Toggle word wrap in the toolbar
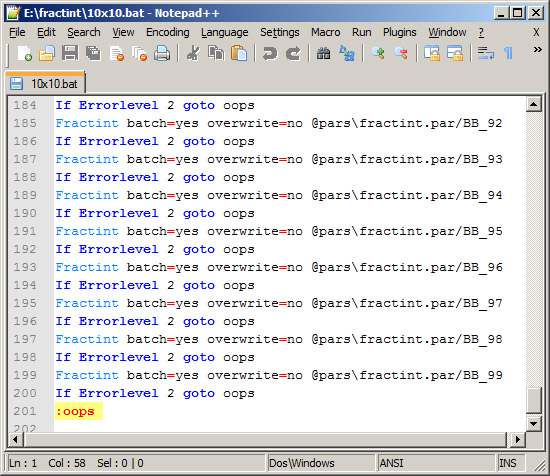Viewport: 550px width, 476px height. [x=486, y=54]
